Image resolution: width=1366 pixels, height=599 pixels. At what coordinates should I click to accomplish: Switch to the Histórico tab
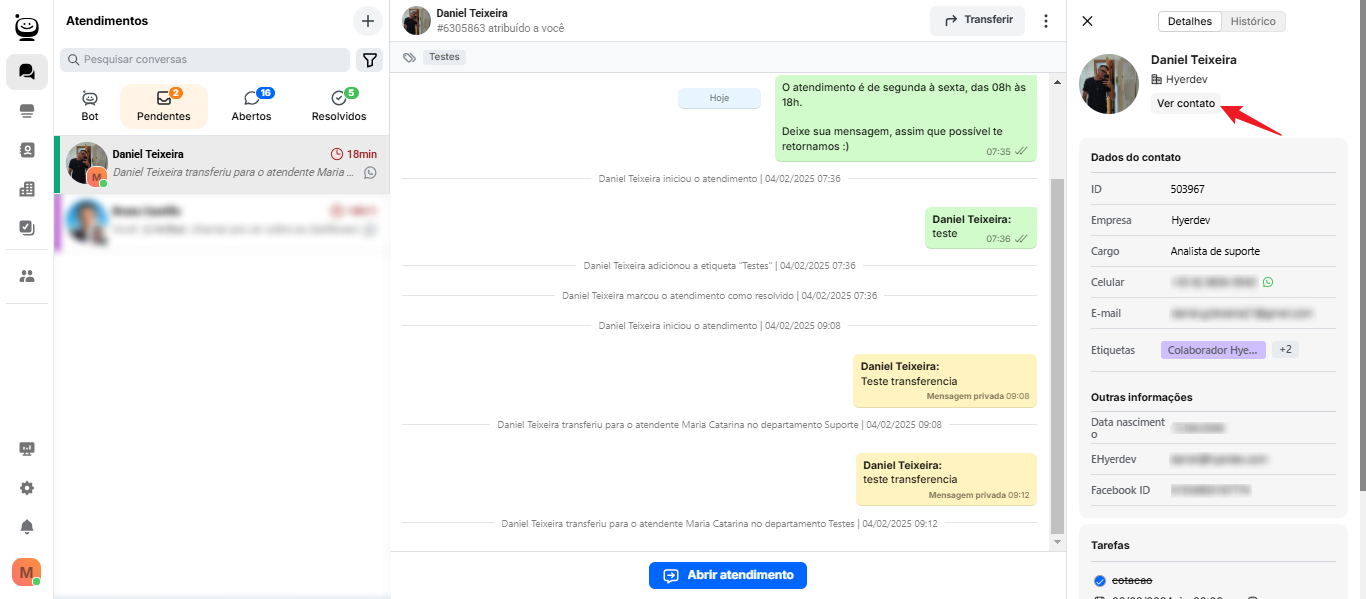point(1252,21)
